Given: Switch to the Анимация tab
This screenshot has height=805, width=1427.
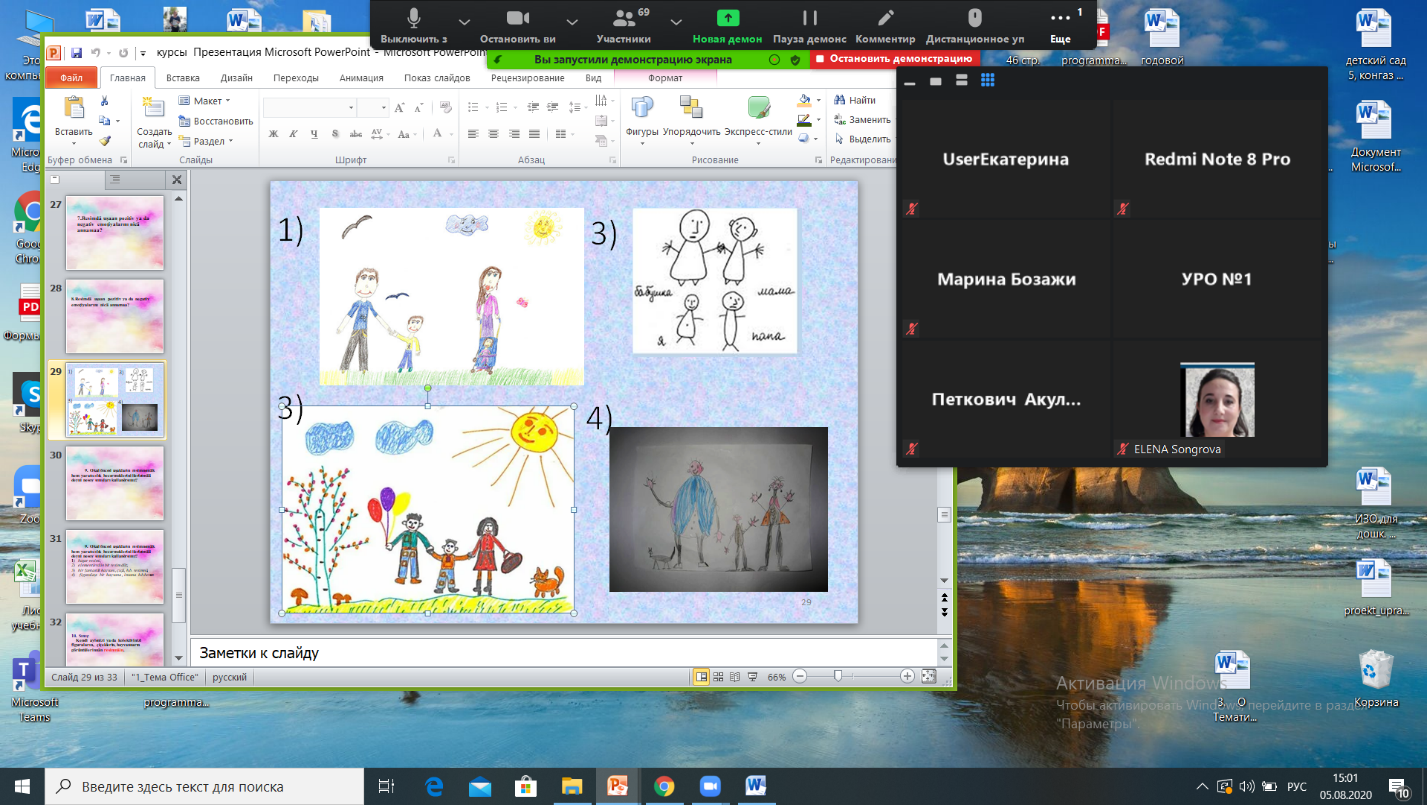Looking at the screenshot, I should click(360, 78).
